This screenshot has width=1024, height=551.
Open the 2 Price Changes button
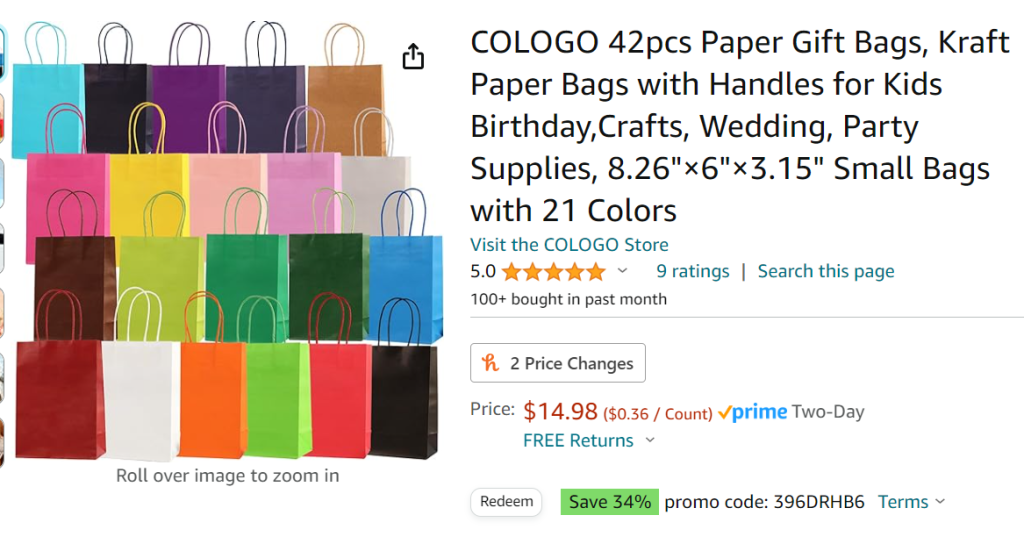point(558,363)
